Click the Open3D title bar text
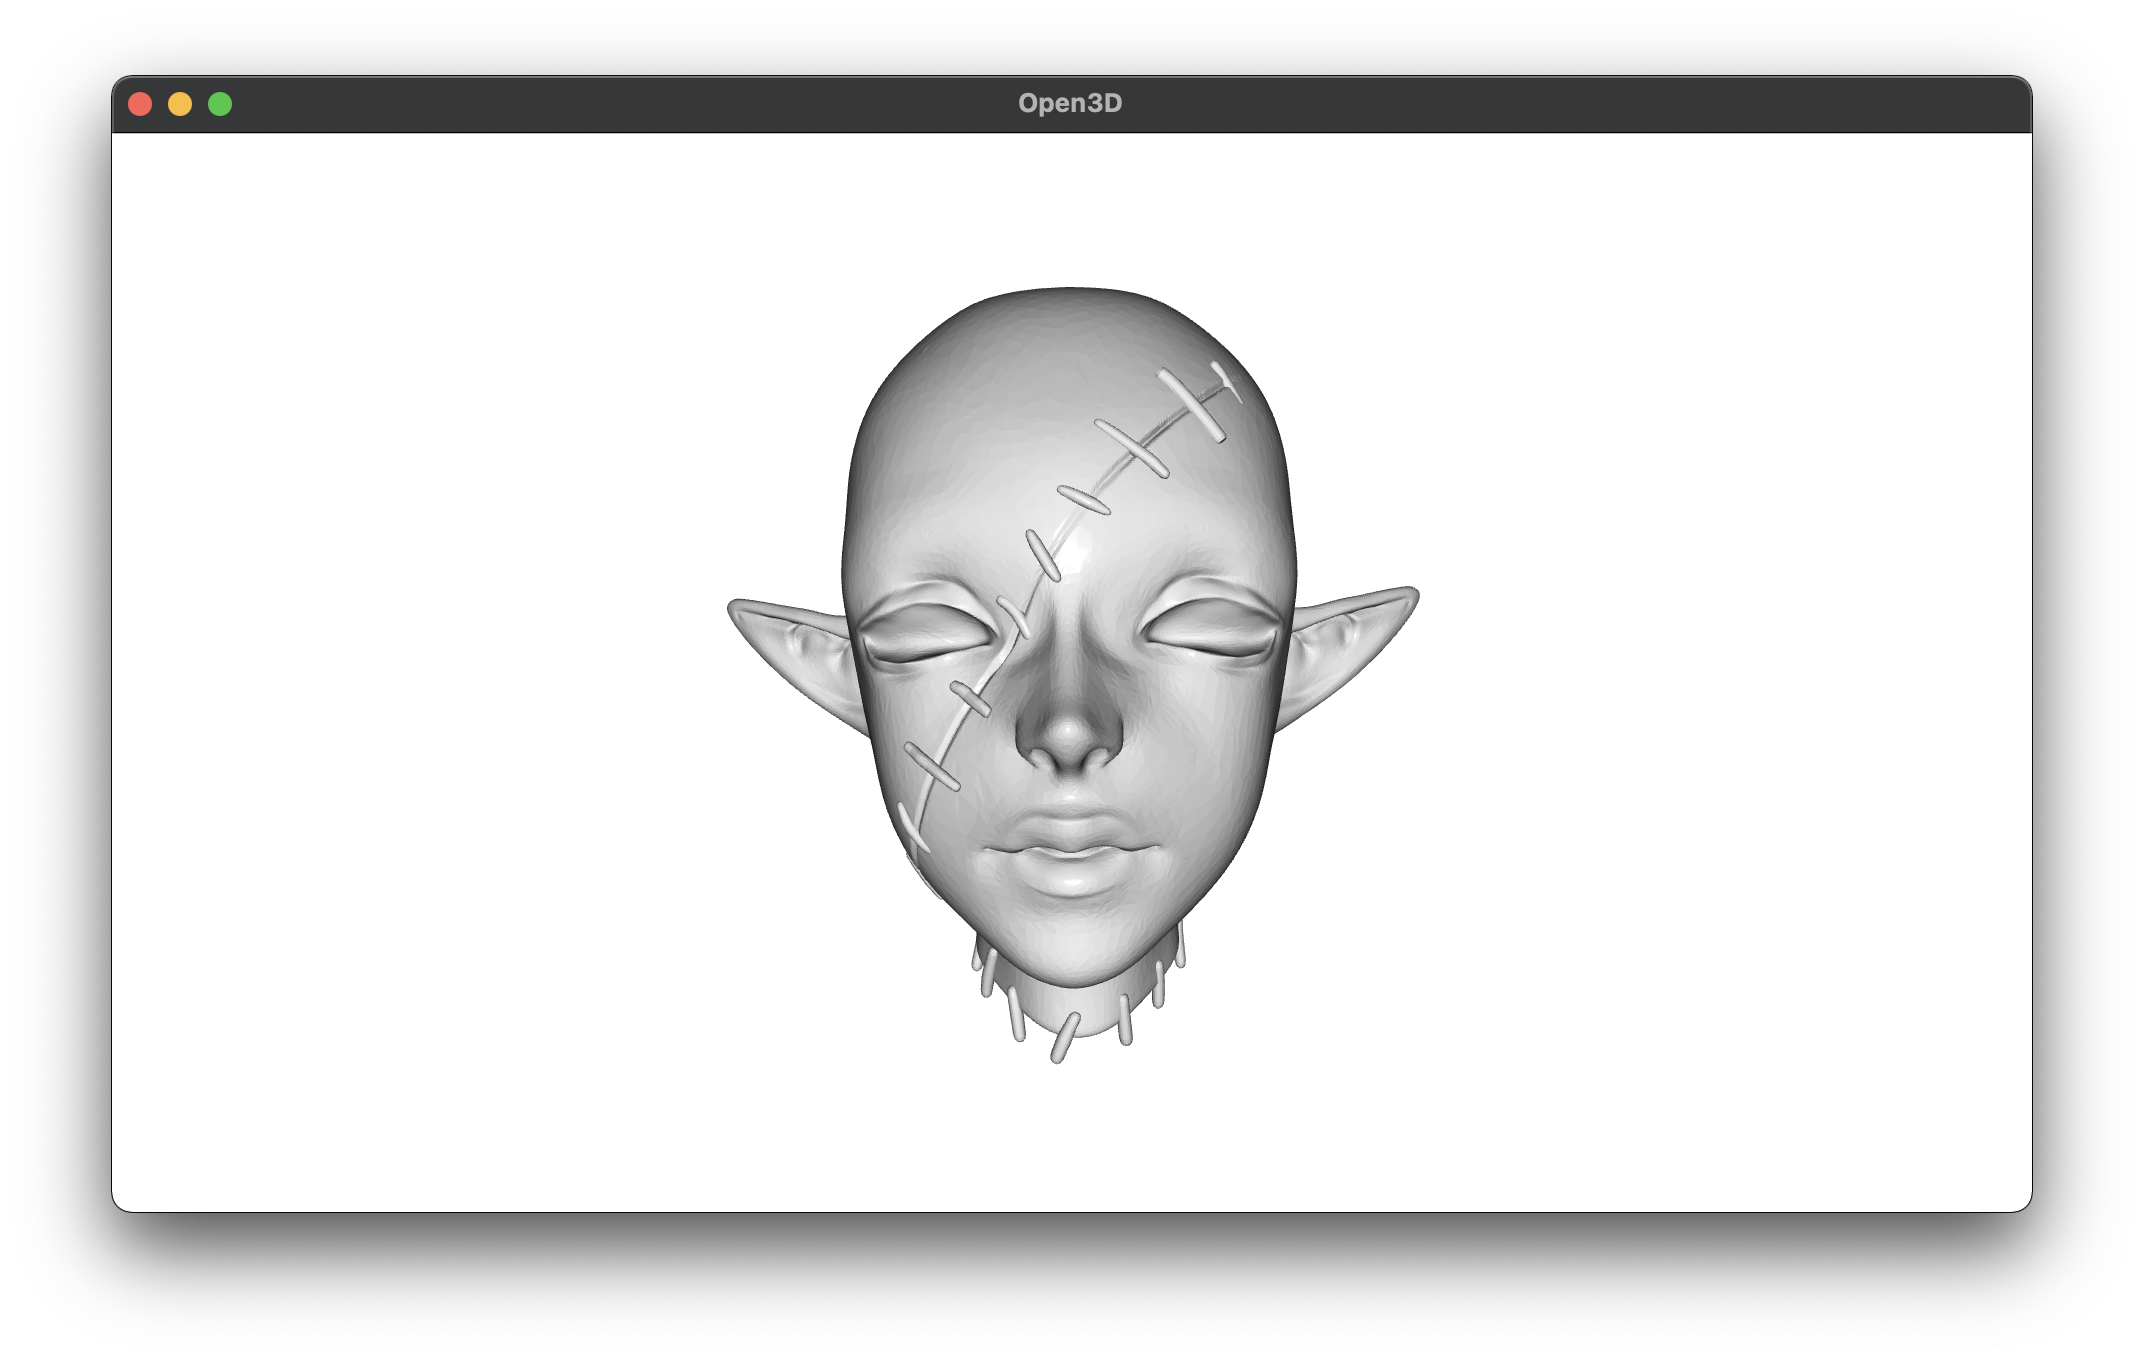 point(1070,101)
